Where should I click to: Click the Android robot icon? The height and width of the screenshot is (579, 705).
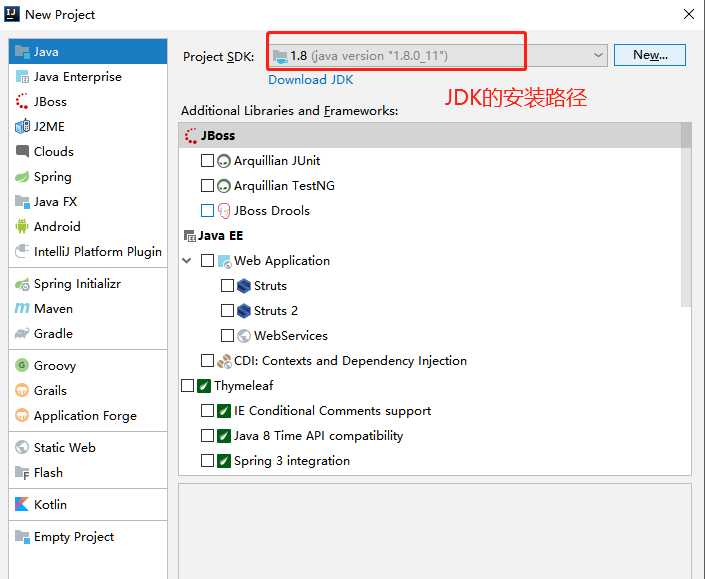pos(22,227)
